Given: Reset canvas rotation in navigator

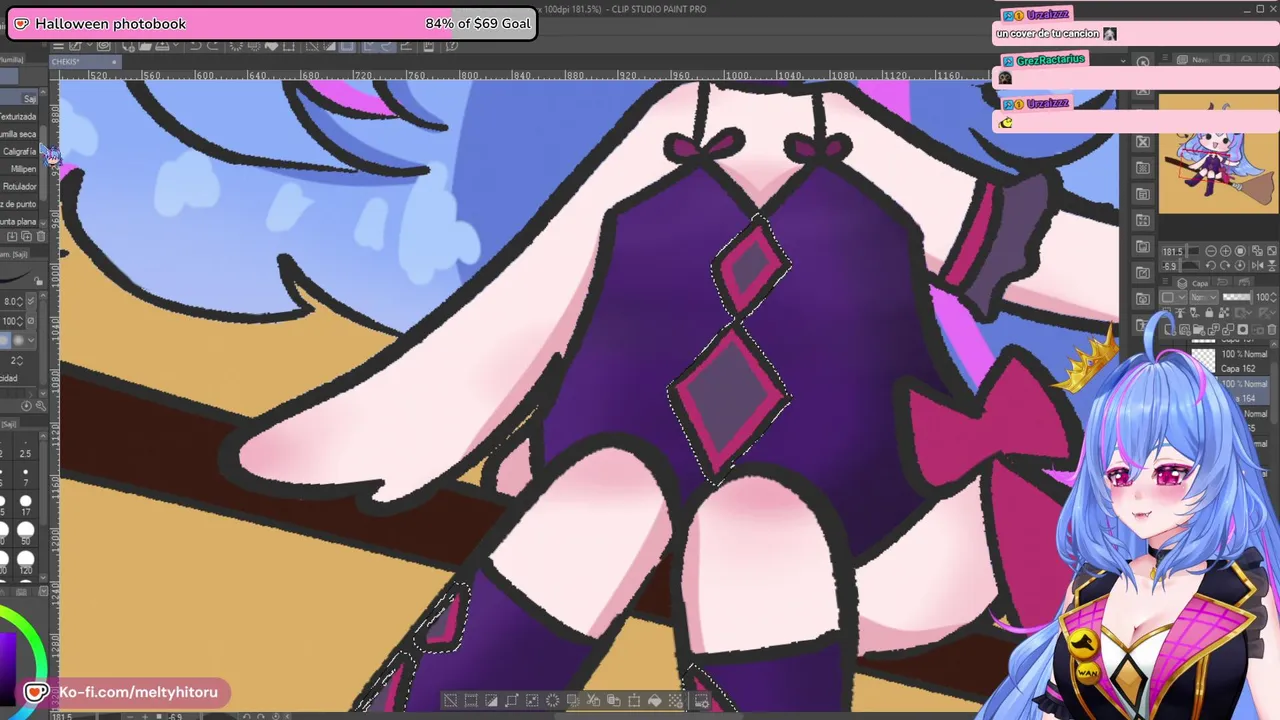Looking at the screenshot, I should click(1240, 266).
